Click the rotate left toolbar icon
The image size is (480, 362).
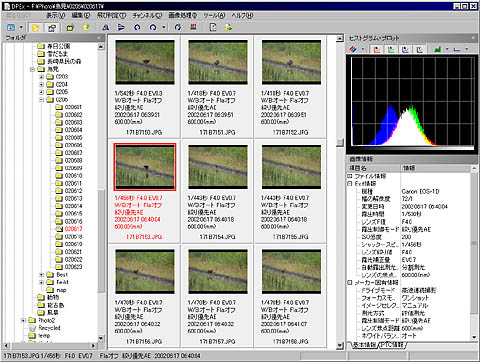(137, 27)
